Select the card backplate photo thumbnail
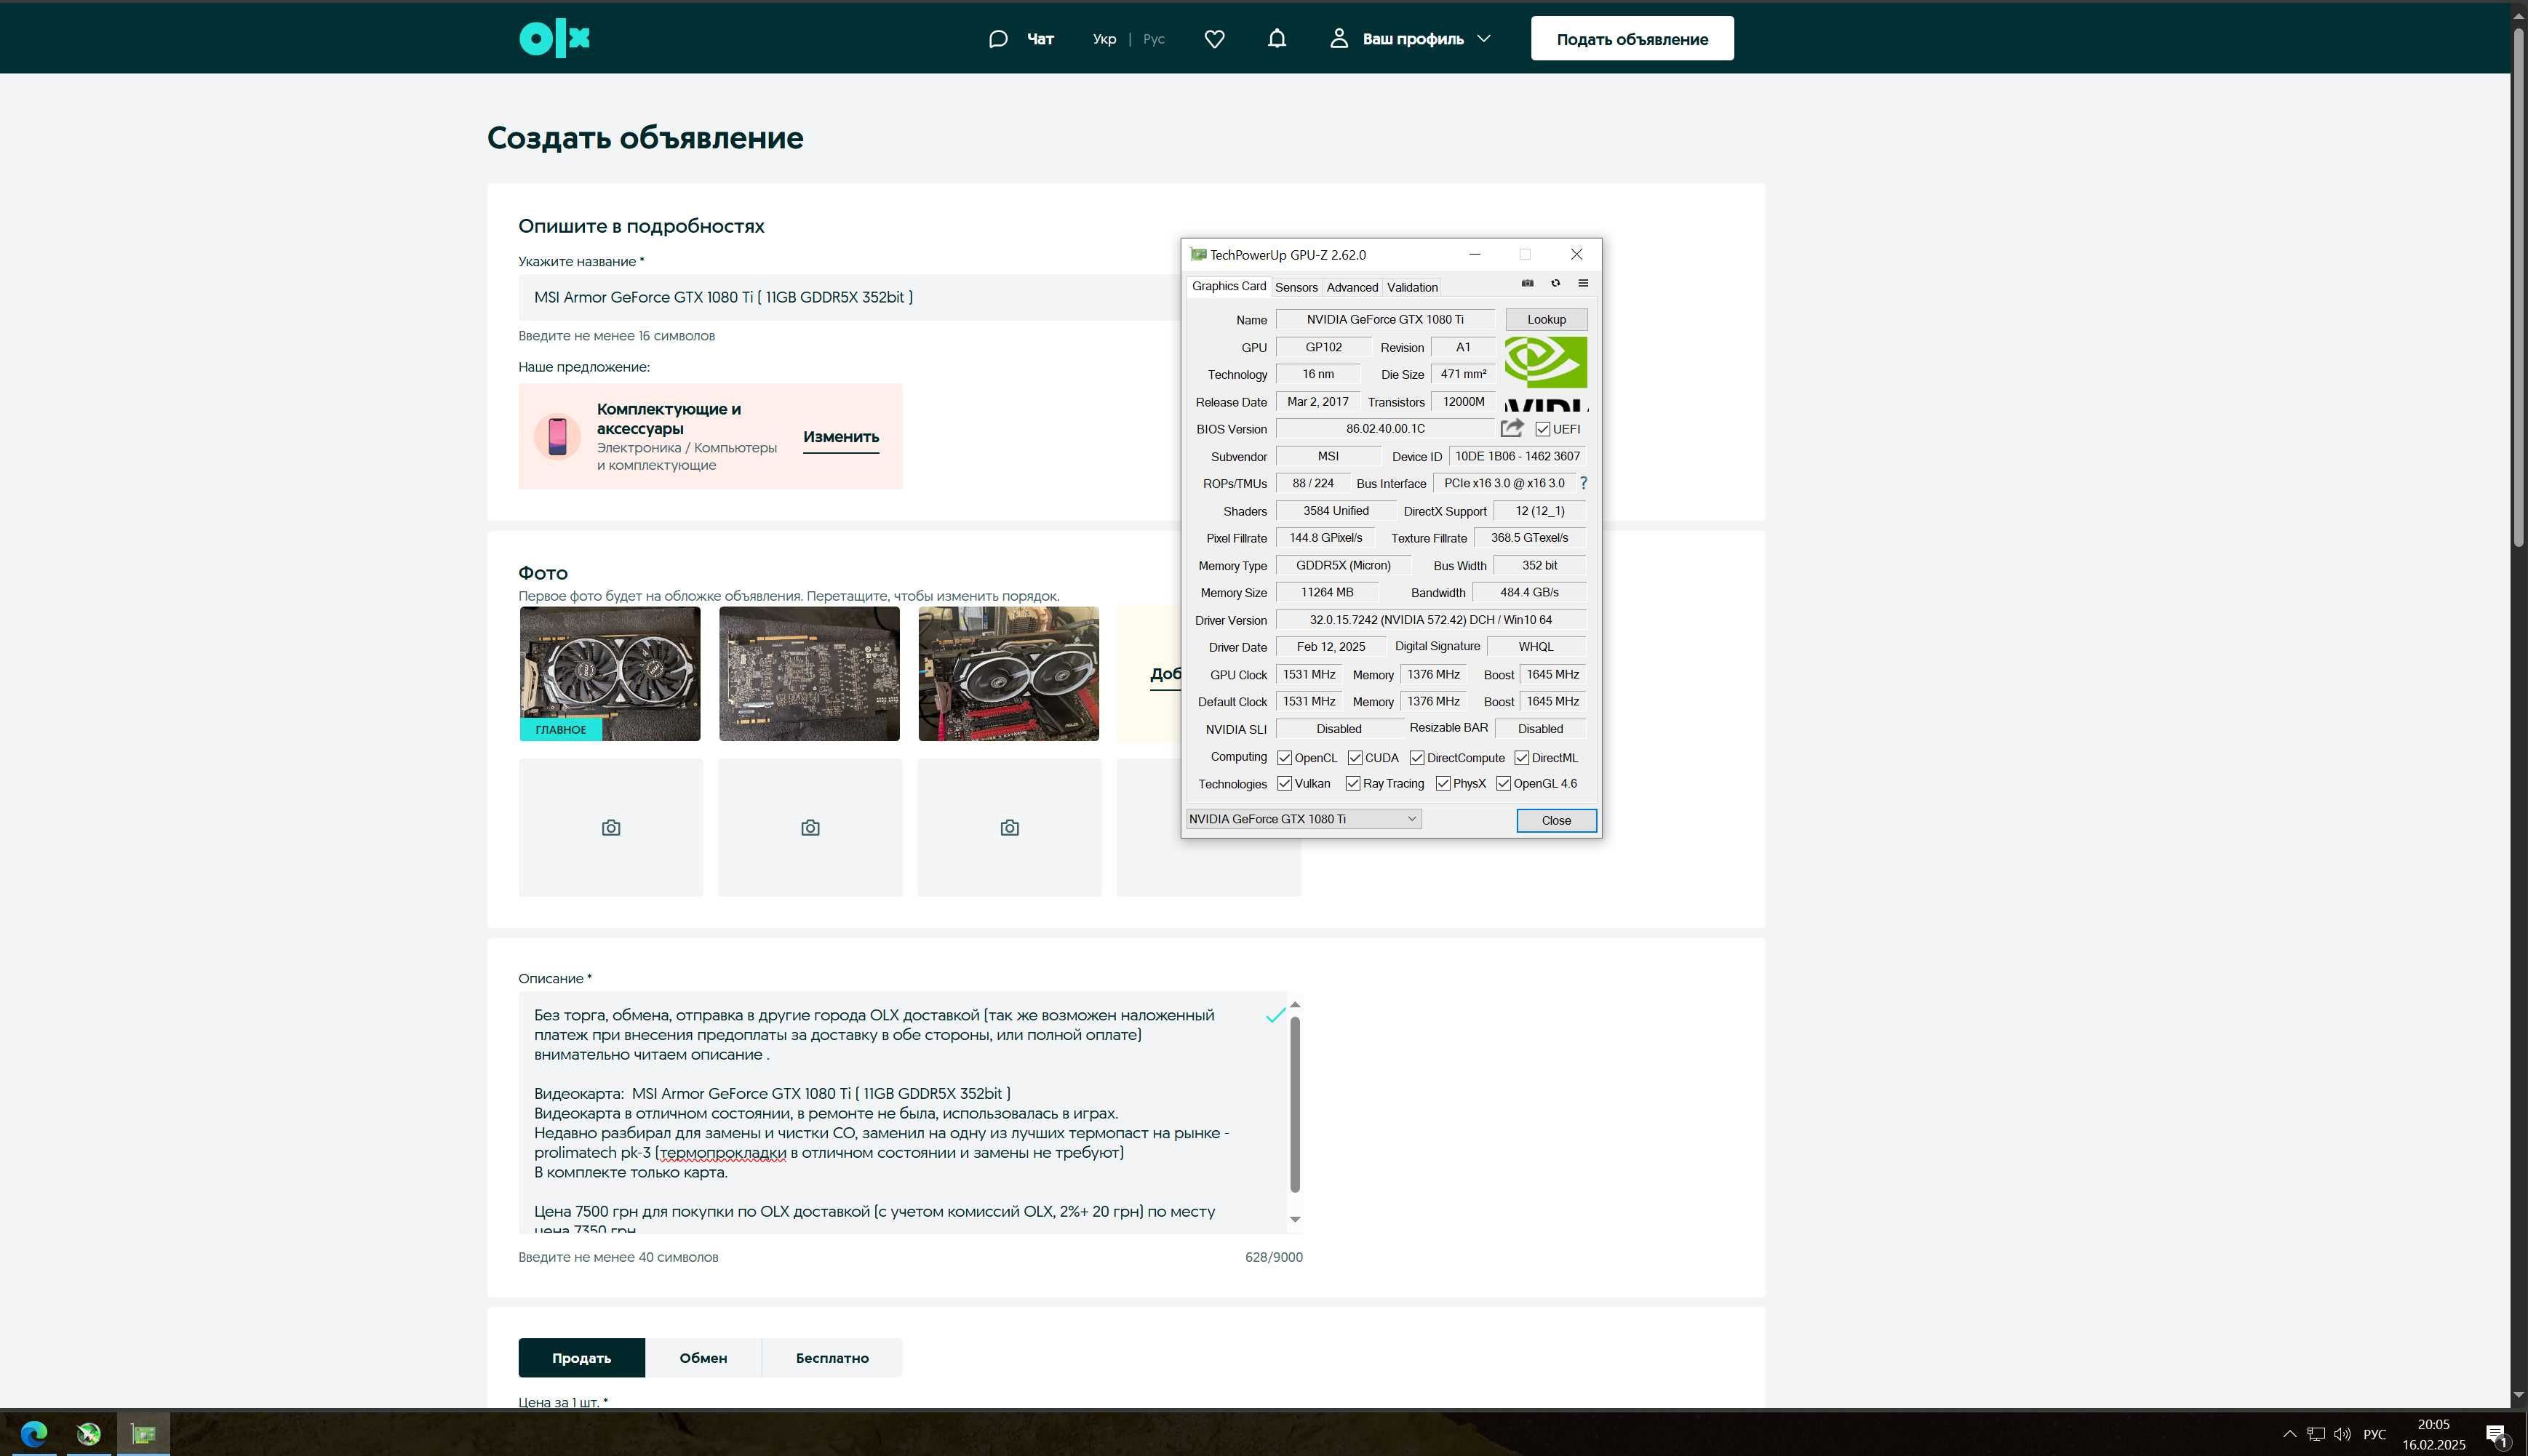2528x1456 pixels. (x=809, y=674)
